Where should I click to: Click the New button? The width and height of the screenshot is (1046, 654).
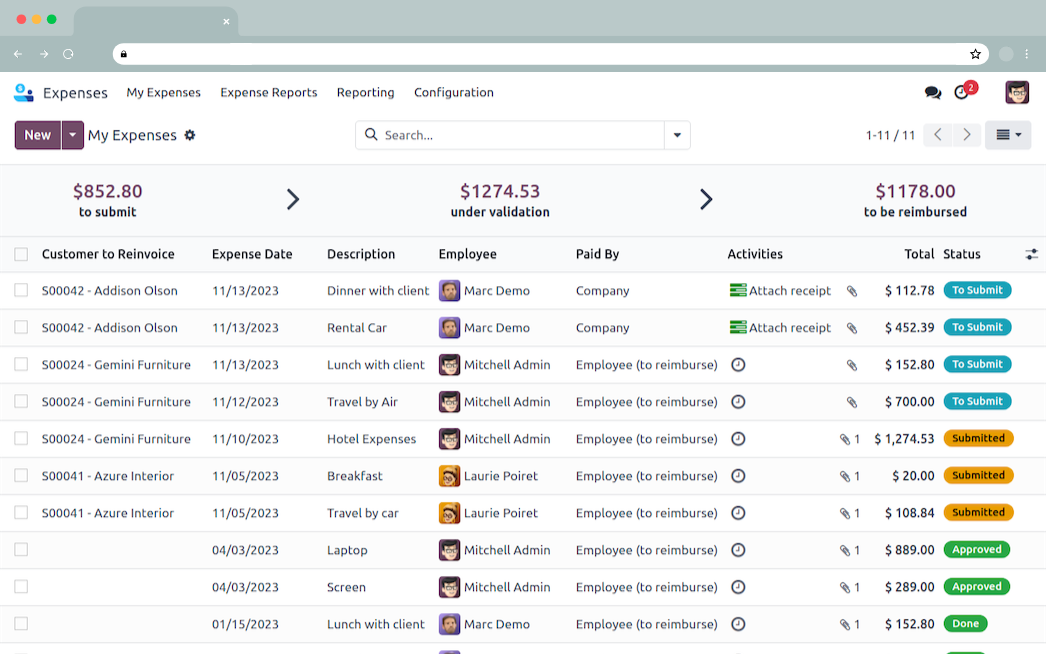(x=38, y=135)
